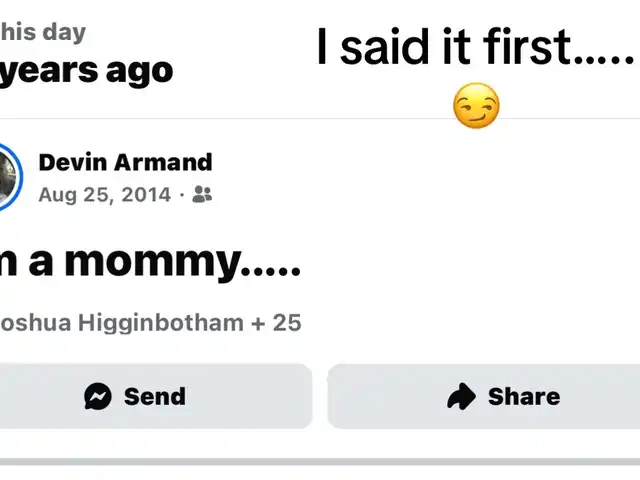Click the Share arrow icon
Image resolution: width=640 pixels, height=480 pixels.
[x=461, y=397]
